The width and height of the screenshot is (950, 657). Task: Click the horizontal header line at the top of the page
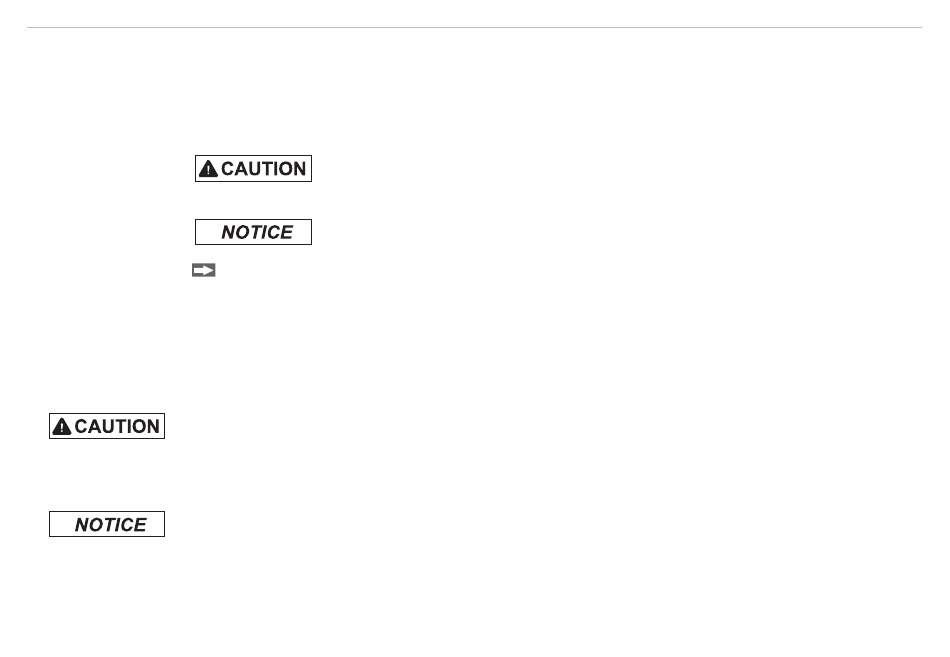click(474, 27)
